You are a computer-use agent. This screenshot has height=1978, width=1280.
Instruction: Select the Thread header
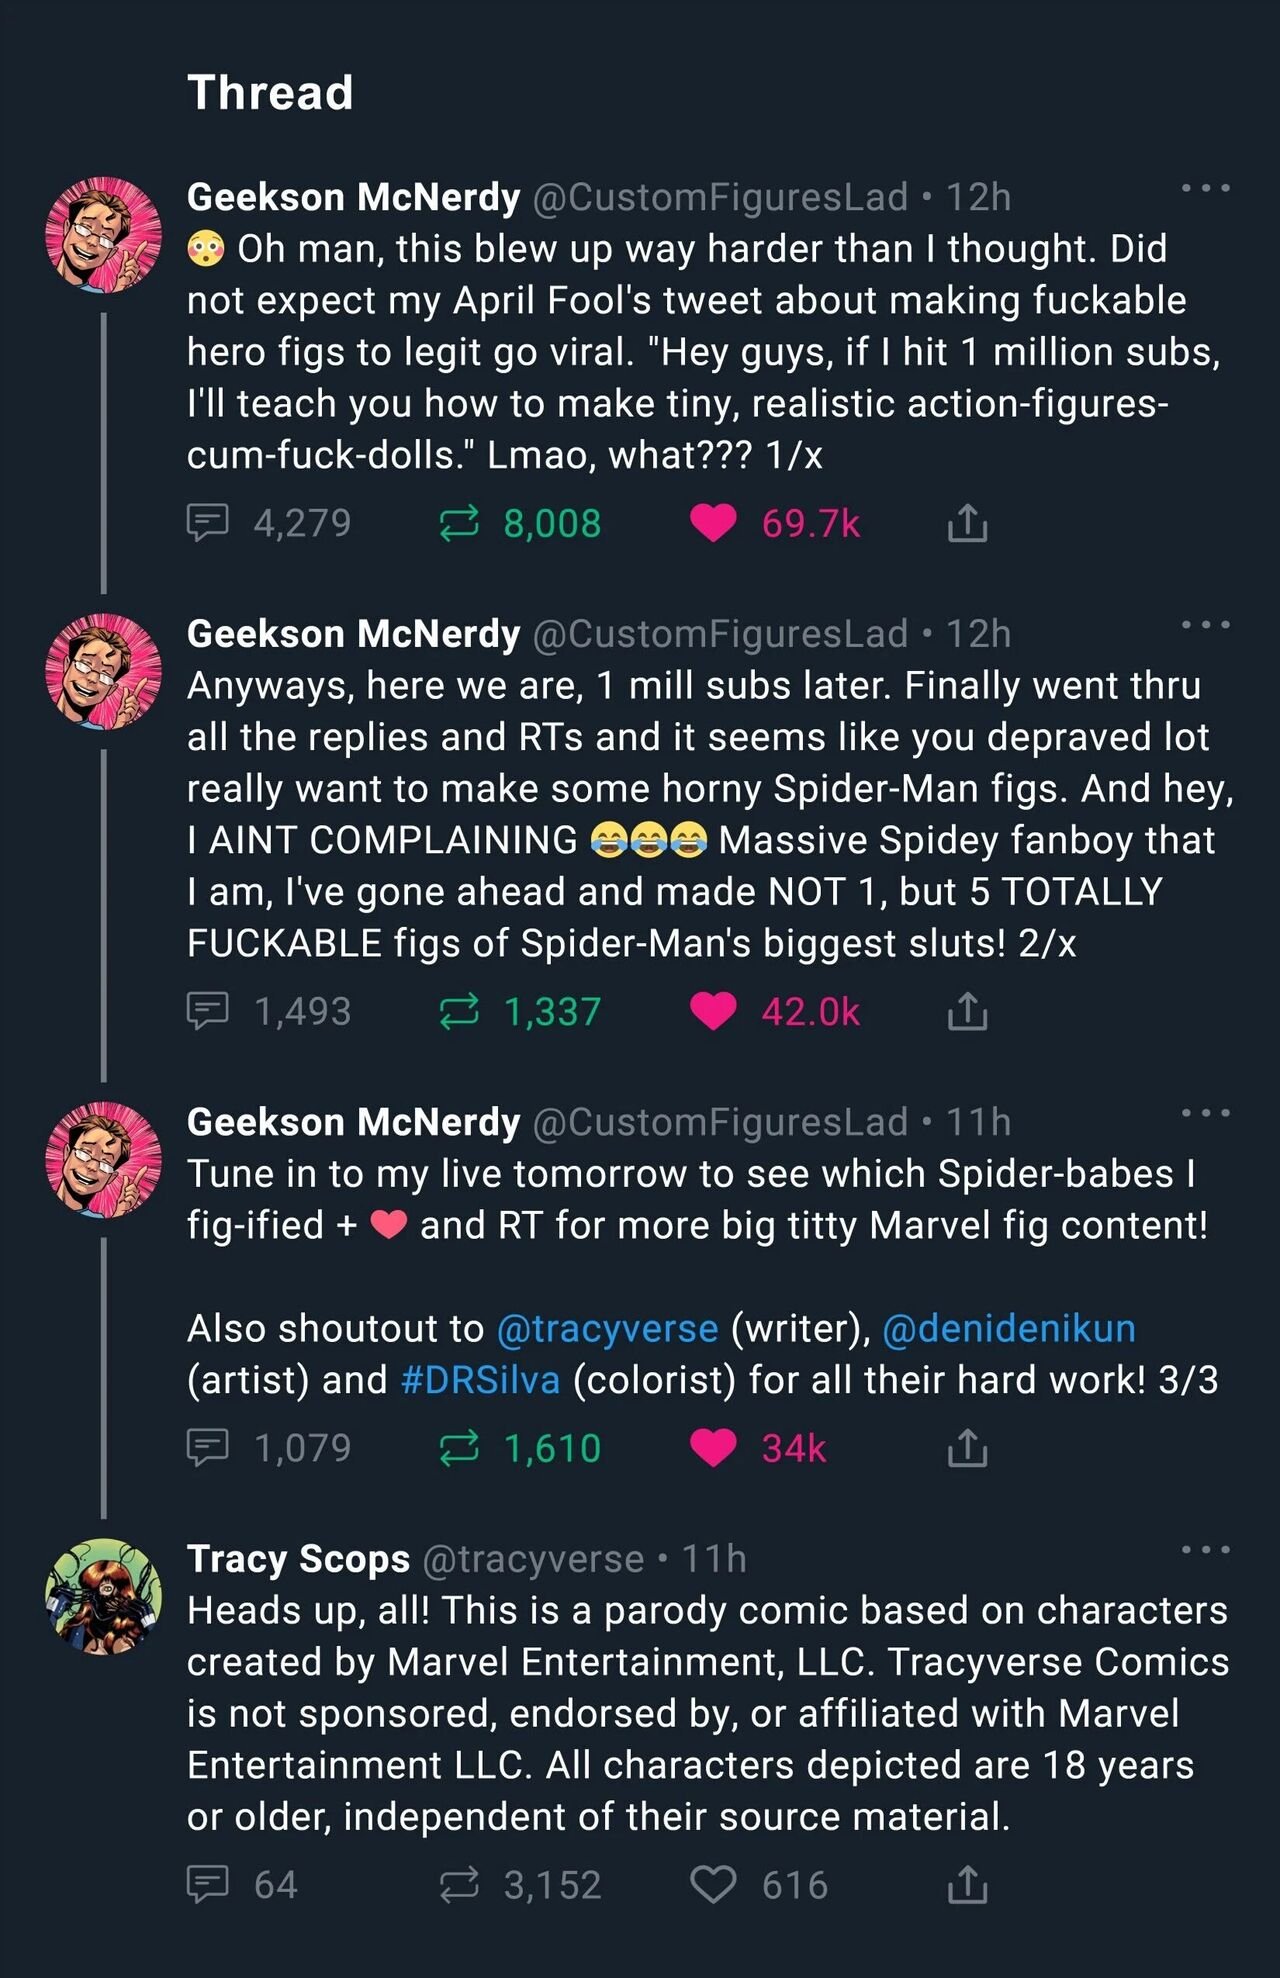tap(272, 93)
